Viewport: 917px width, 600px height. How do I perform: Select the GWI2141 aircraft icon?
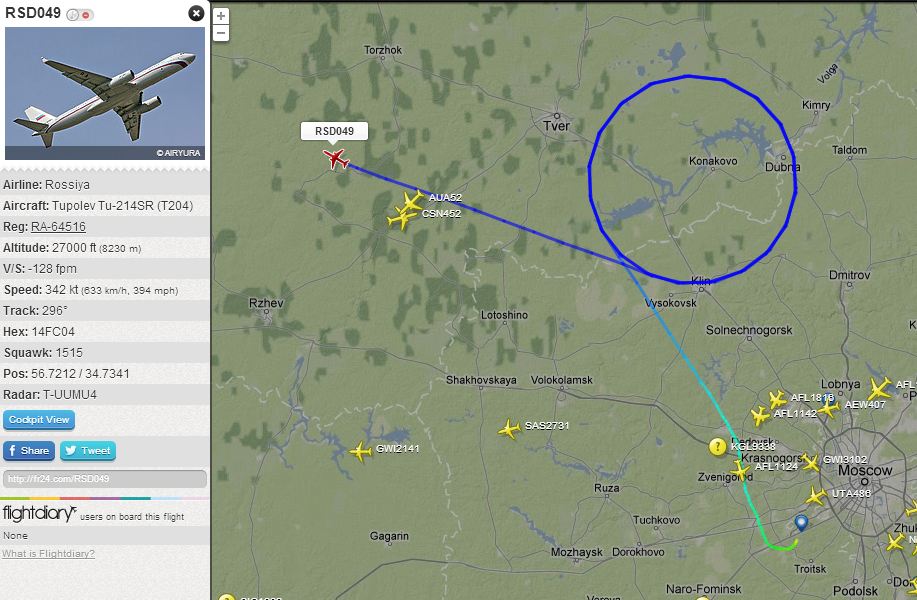(x=360, y=451)
